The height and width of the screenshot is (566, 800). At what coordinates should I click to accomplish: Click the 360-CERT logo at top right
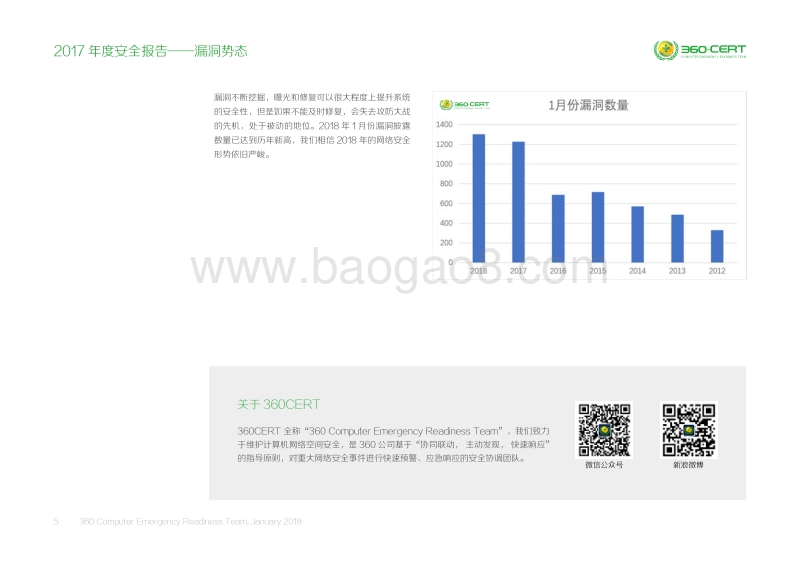700,50
